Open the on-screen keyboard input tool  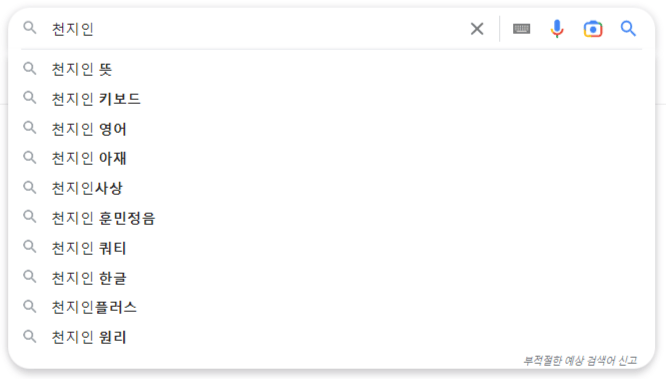(x=521, y=29)
